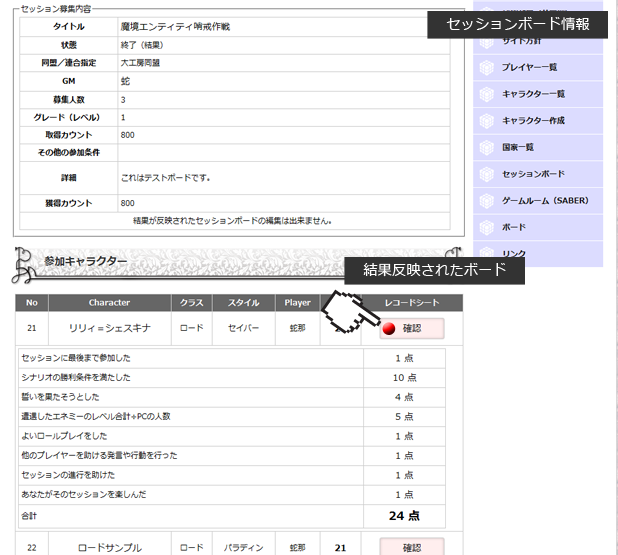
Task: Click the スタイル column header
Action: click(244, 303)
